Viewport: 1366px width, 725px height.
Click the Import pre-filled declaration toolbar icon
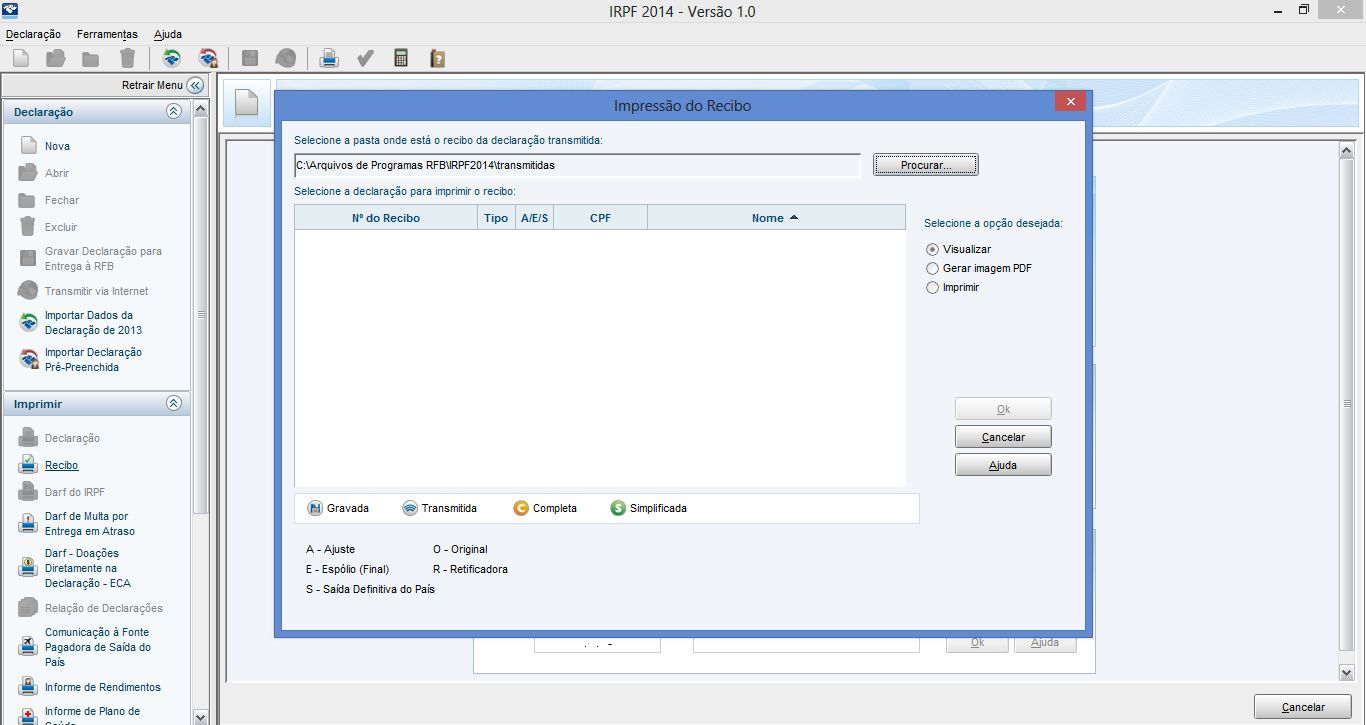click(x=208, y=59)
